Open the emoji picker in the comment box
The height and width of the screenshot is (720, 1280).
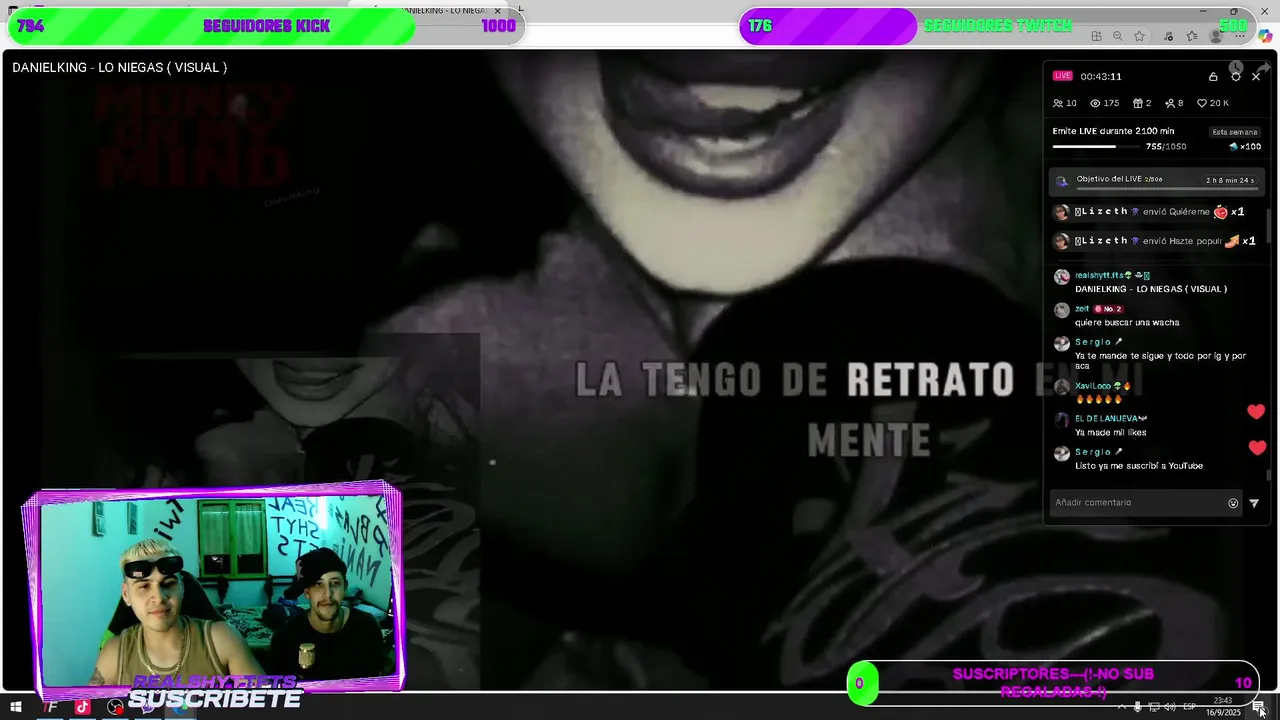(x=1233, y=503)
